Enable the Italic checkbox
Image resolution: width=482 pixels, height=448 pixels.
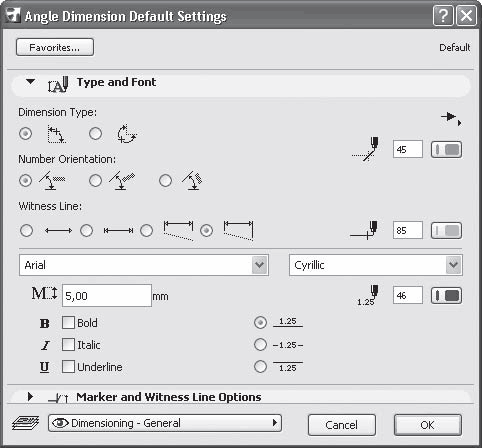pyautogui.click(x=68, y=345)
